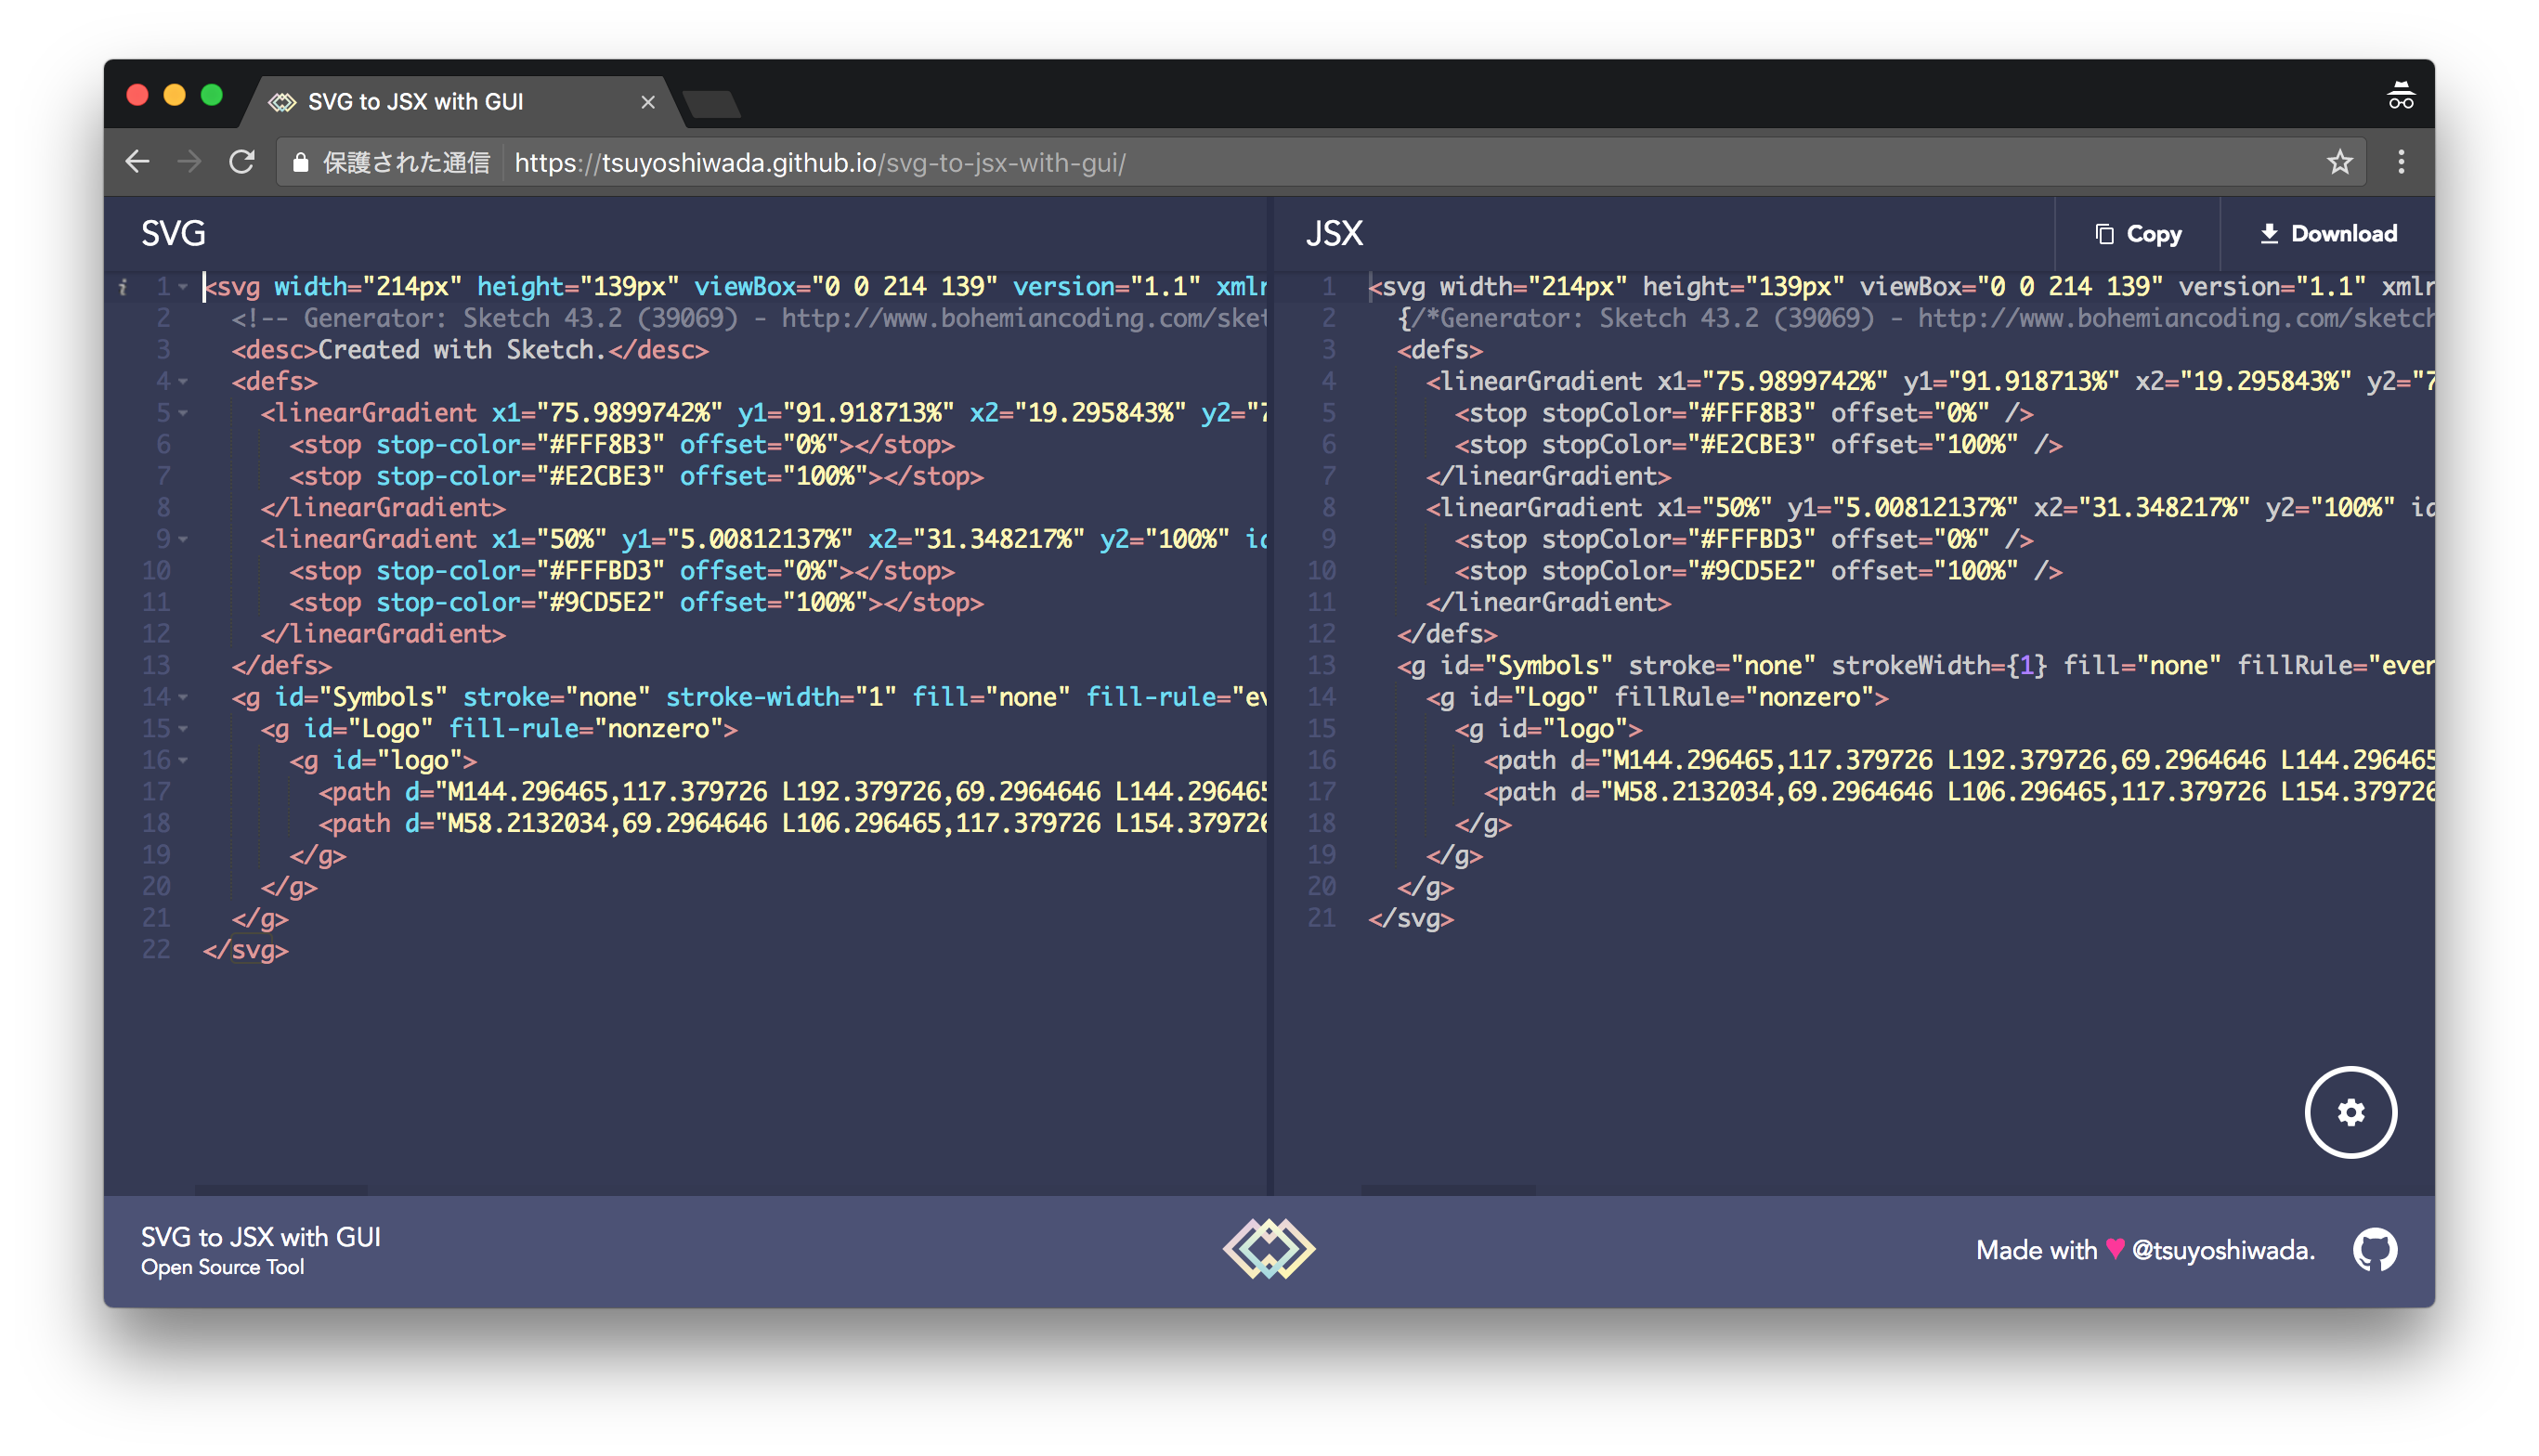Bookmark page with the star icon
The width and height of the screenshot is (2539, 1456).
click(2339, 162)
